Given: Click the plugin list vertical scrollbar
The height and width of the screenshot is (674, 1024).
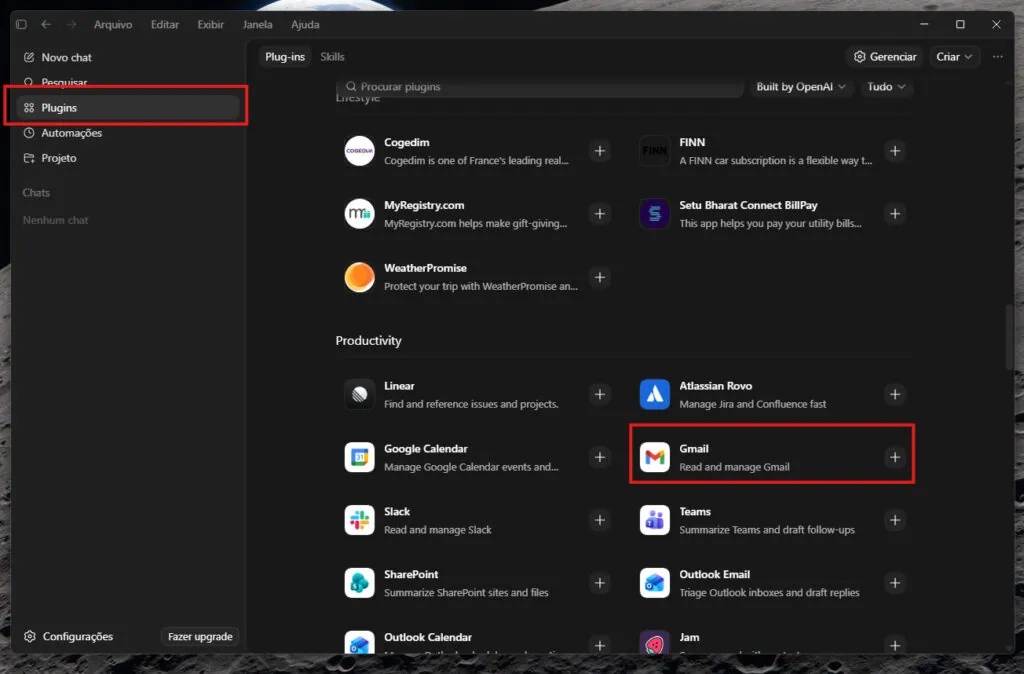Looking at the screenshot, I should coord(1009,336).
